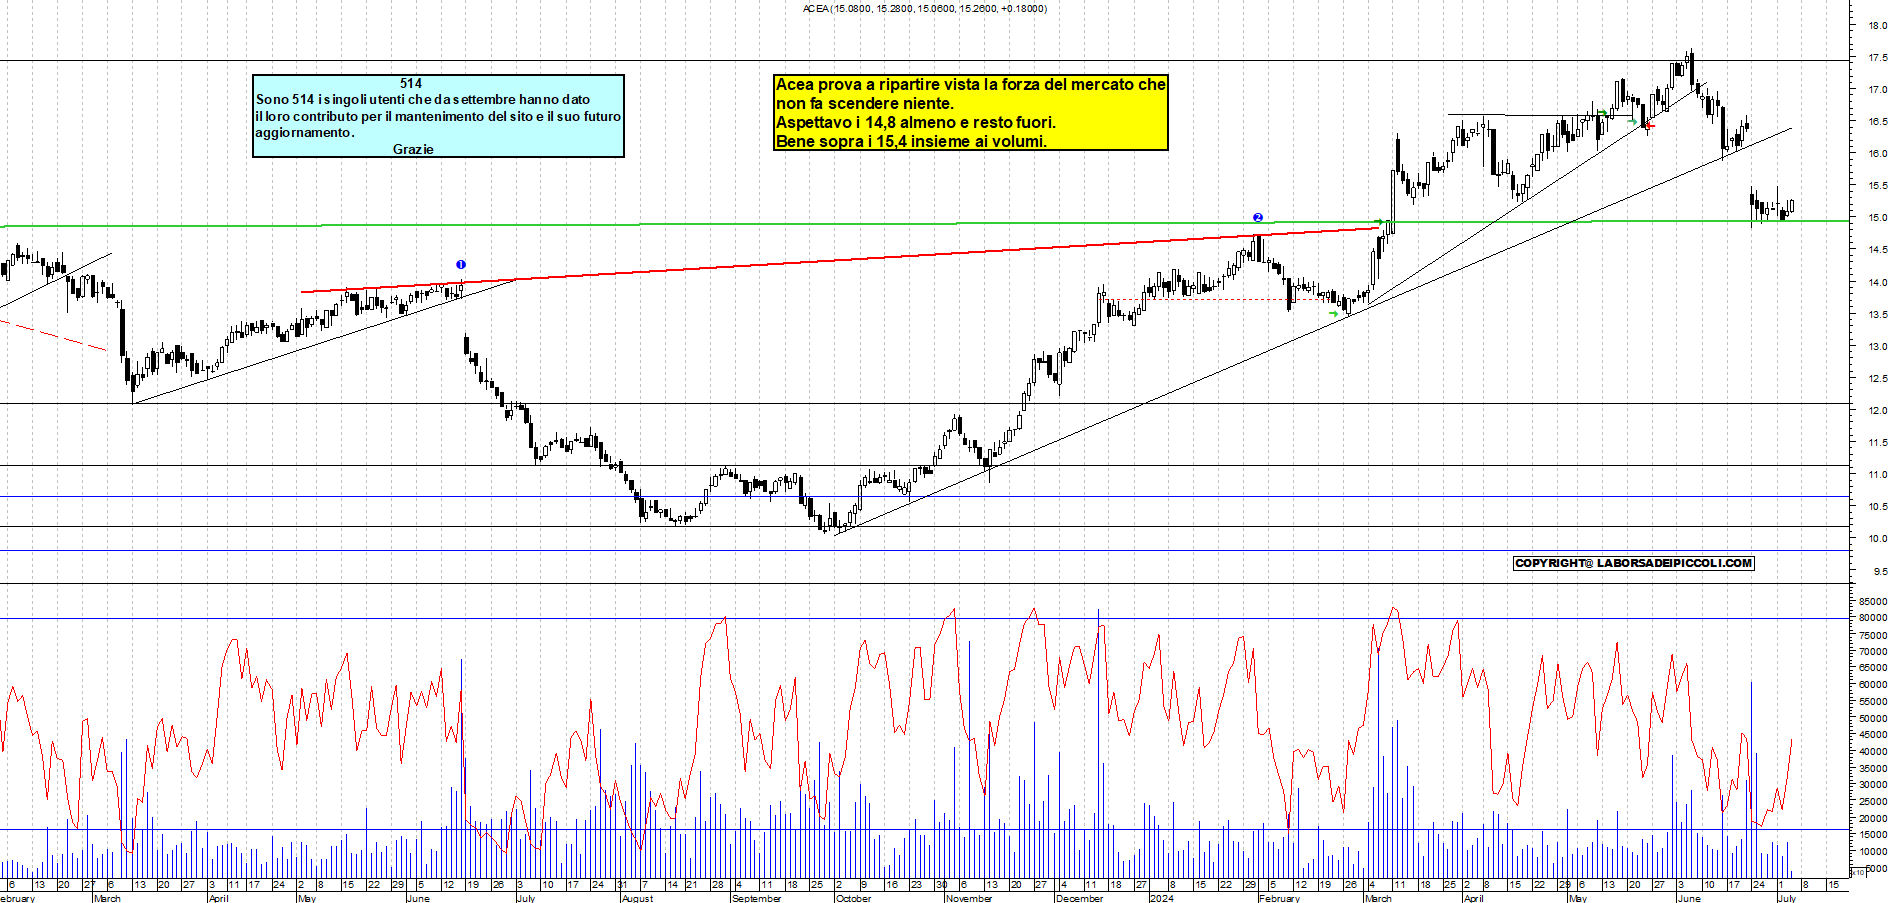
Task: Click the November label on the date axis
Action: 968,898
